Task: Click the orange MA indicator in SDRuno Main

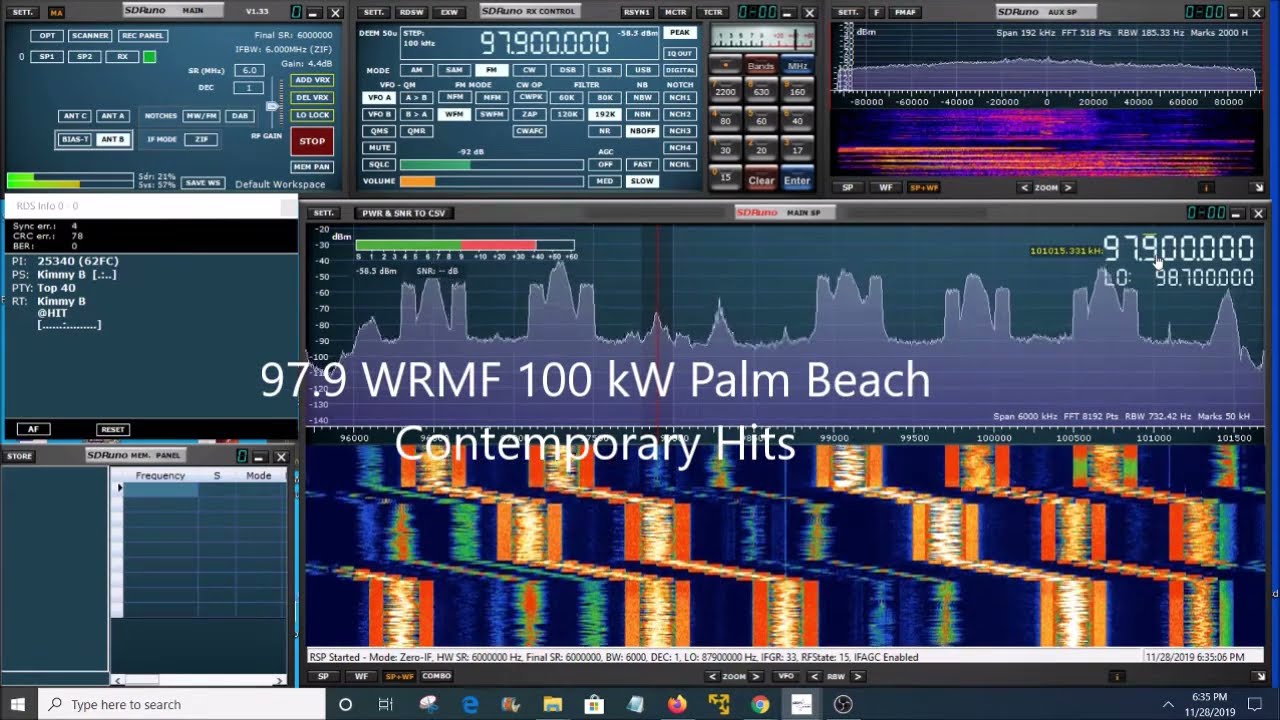Action: (56, 13)
